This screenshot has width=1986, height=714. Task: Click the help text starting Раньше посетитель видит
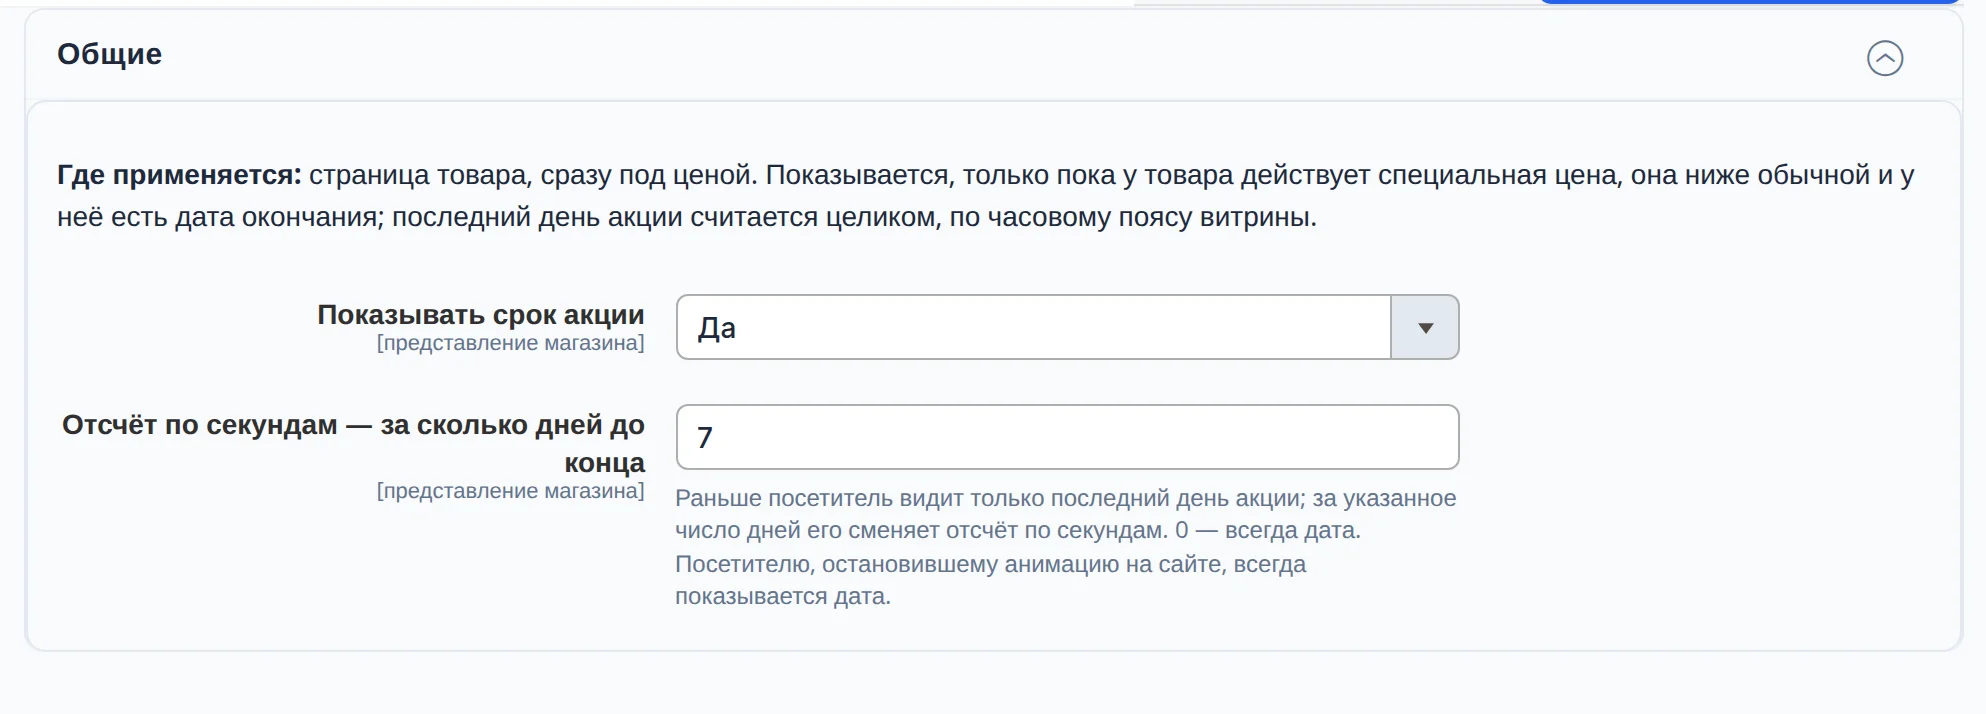point(1066,547)
